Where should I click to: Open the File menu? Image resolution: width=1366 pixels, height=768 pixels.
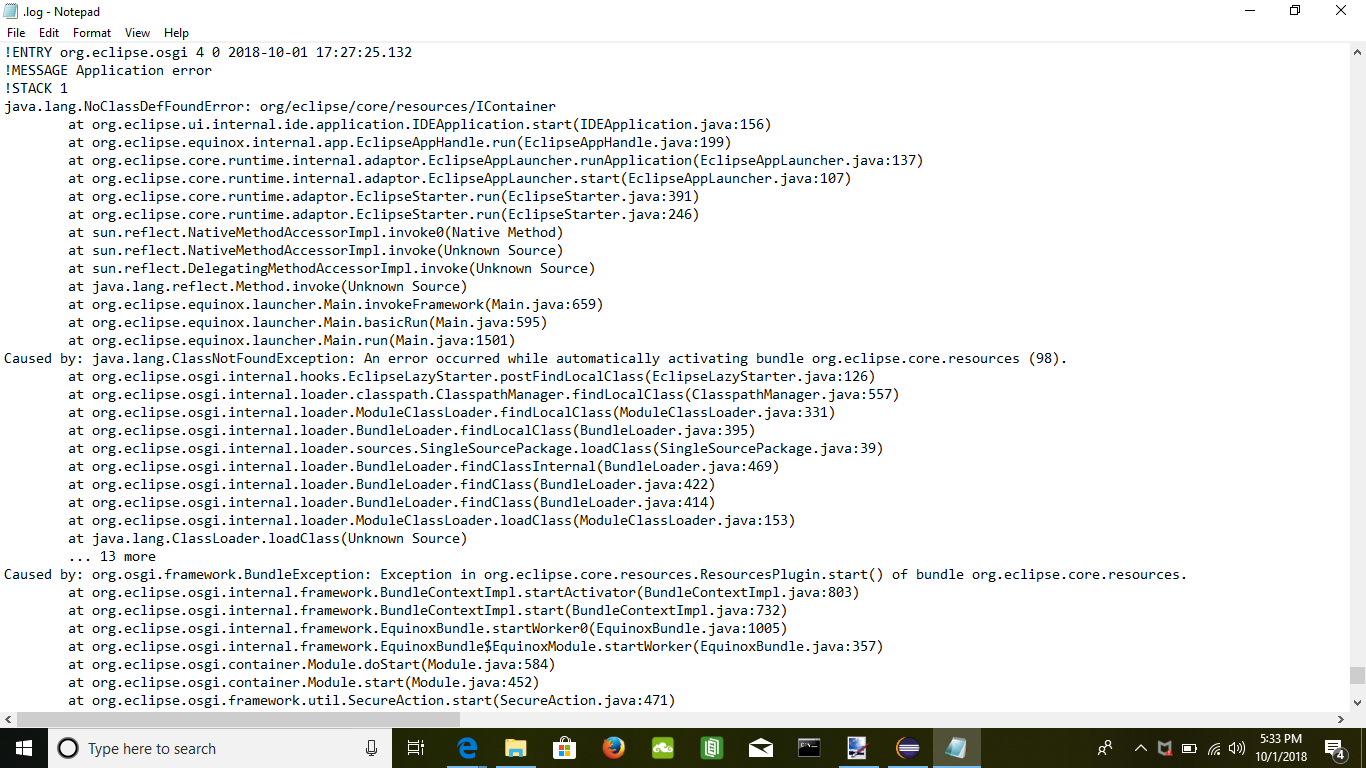(x=16, y=33)
